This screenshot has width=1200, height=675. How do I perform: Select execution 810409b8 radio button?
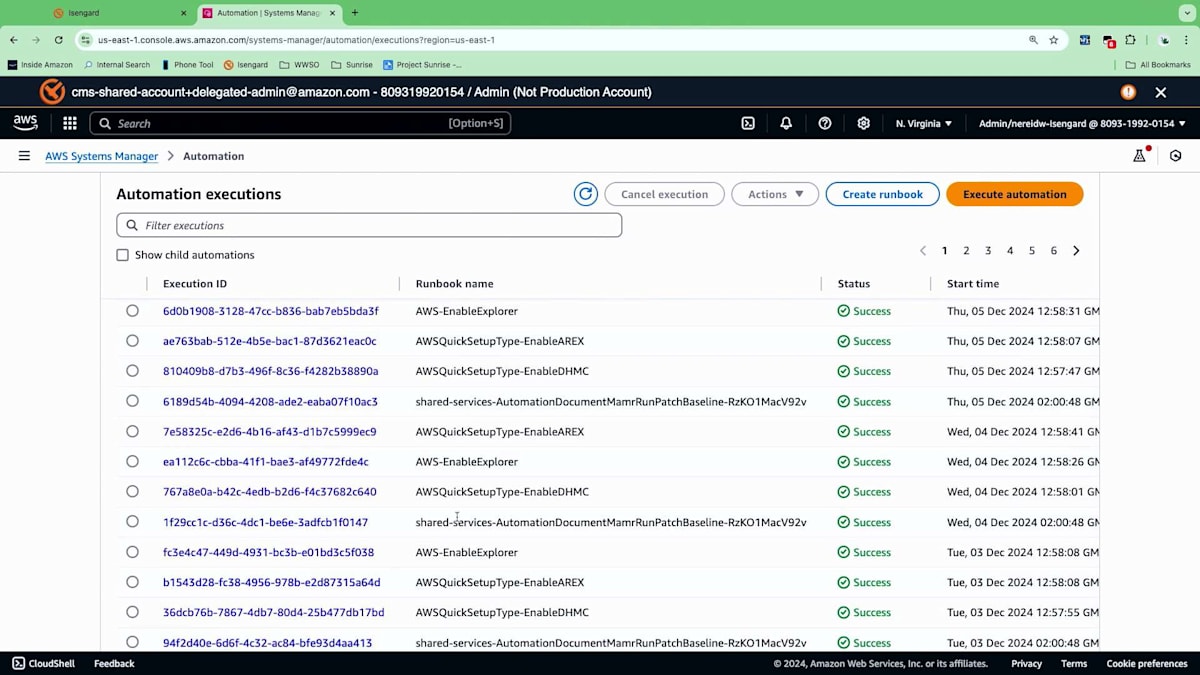(132, 371)
